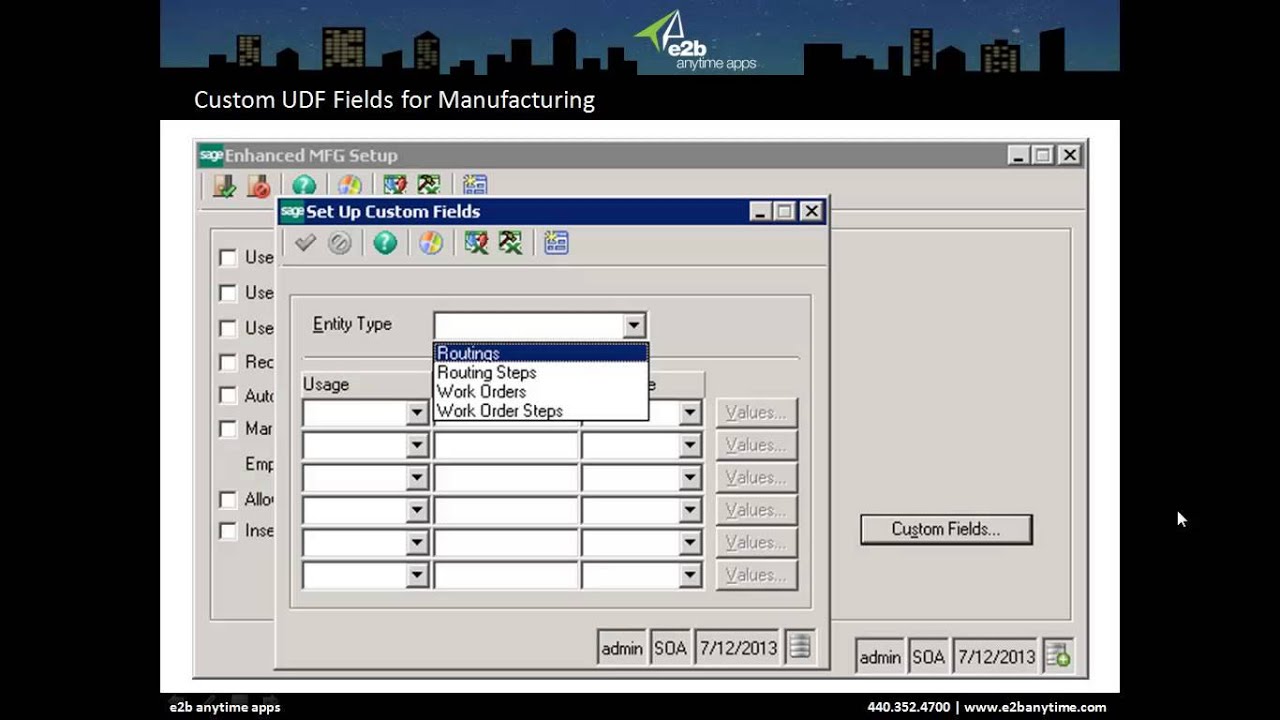Viewport: 1280px width, 720px height.
Task: Click 'admin' in Enhanced MFG Setup status bar
Action: coord(880,657)
